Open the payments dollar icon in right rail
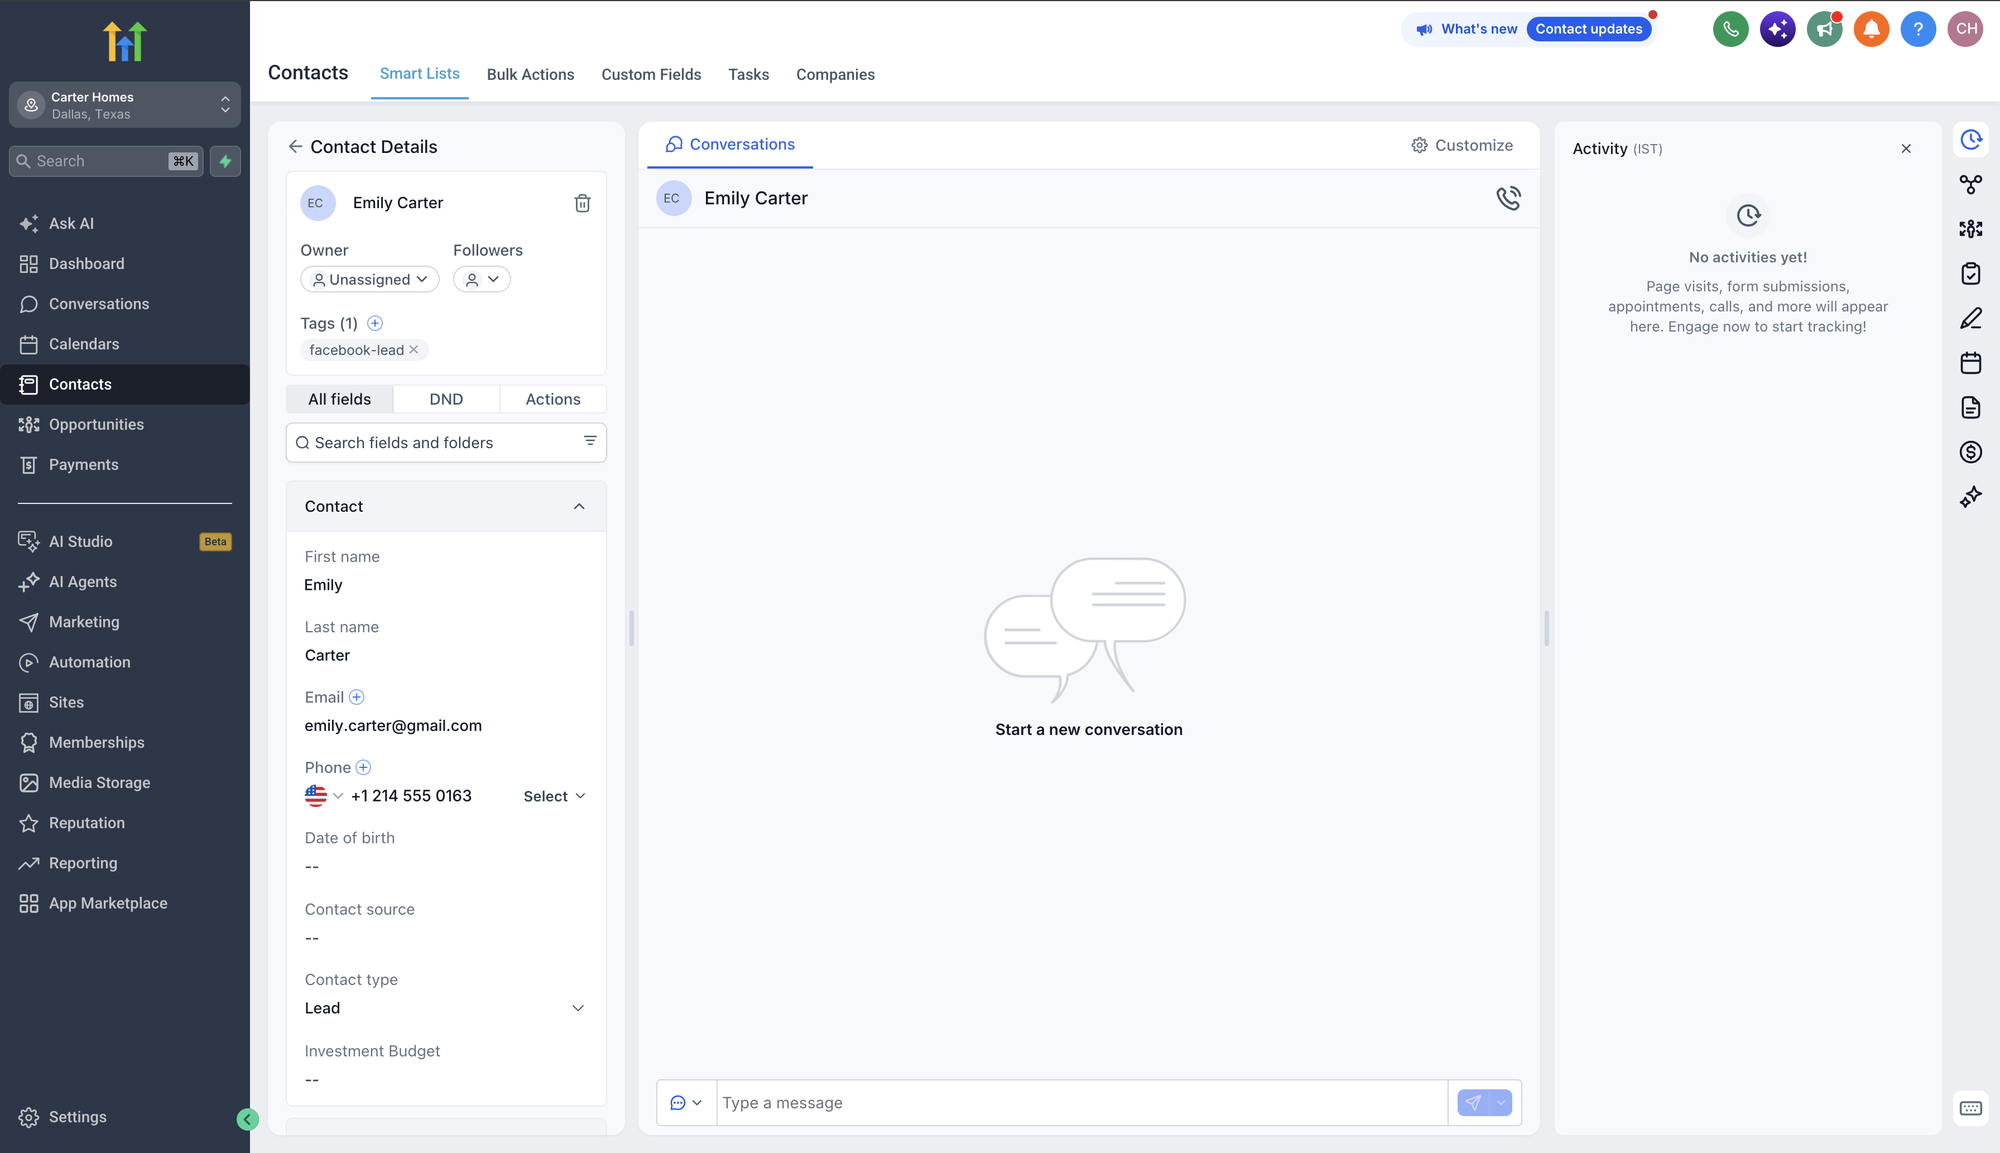This screenshot has width=2000, height=1153. point(1971,452)
